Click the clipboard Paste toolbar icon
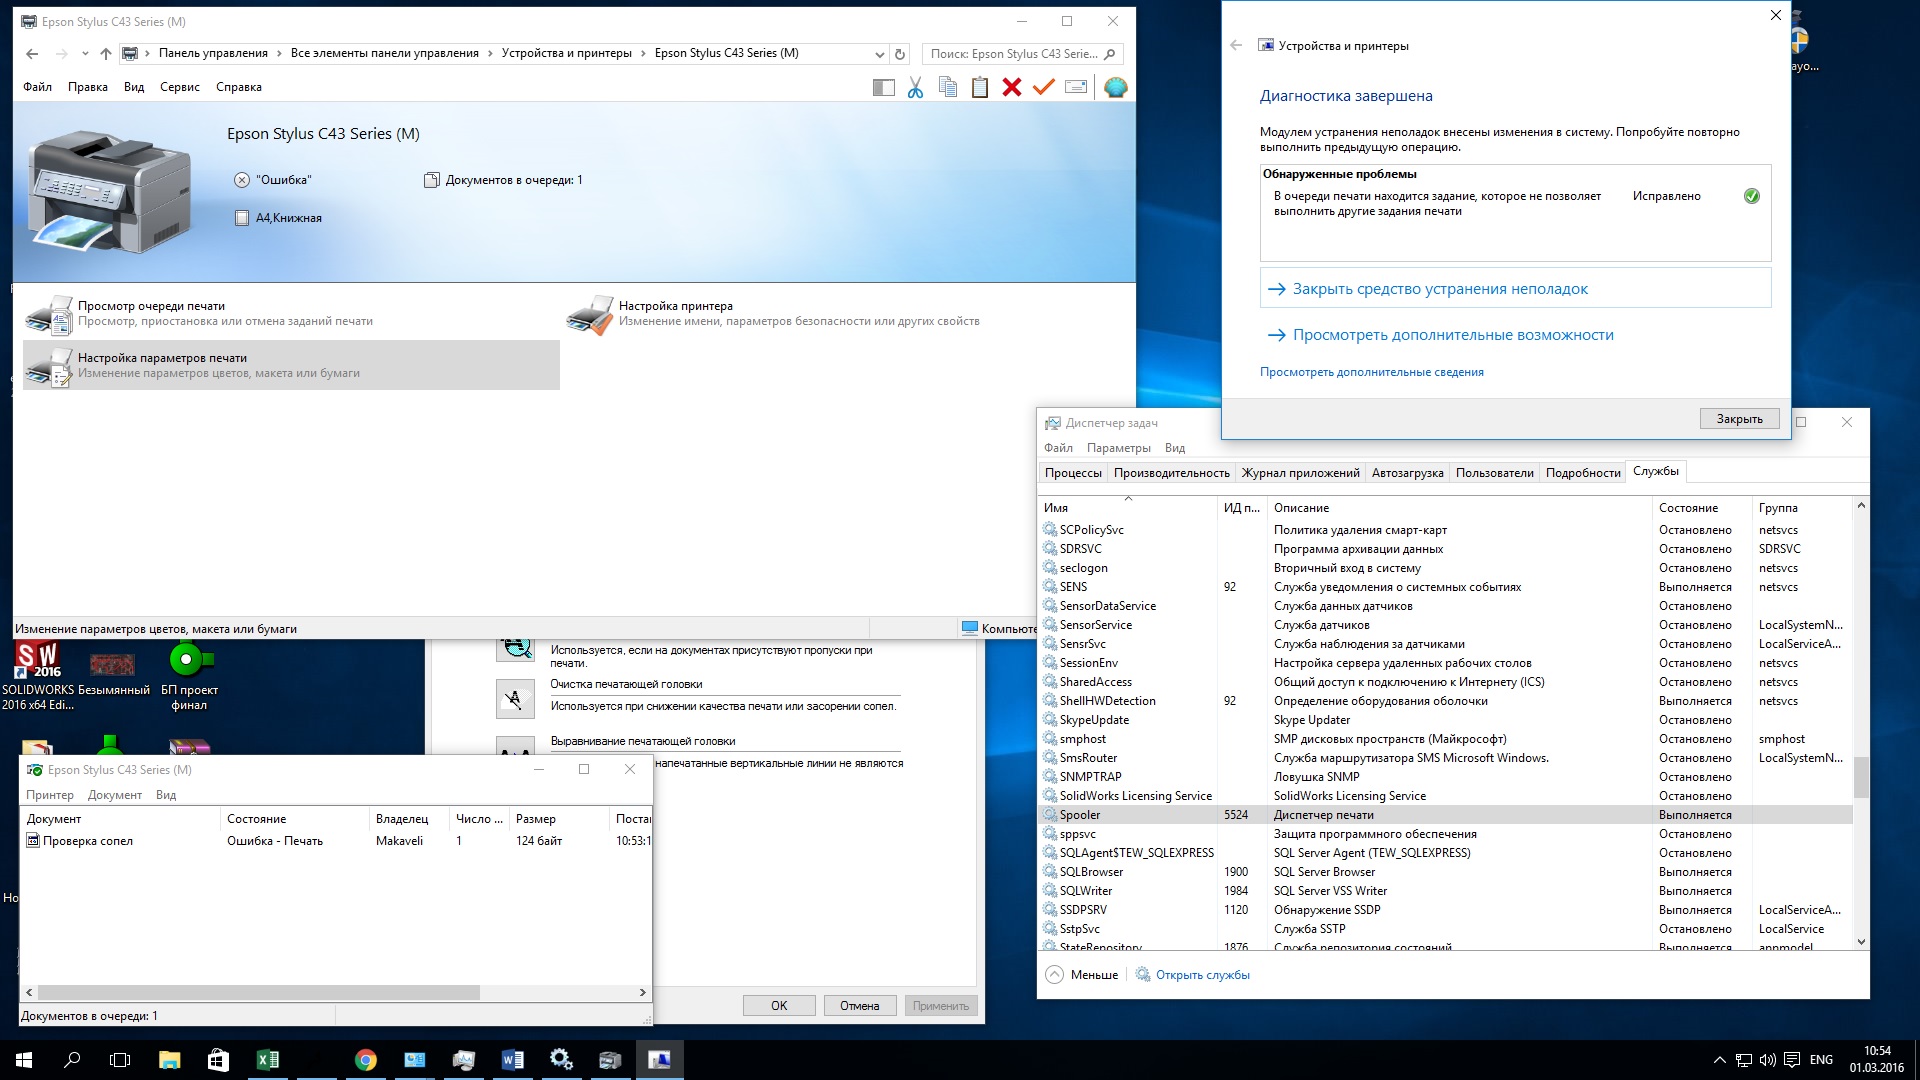The image size is (1920, 1080). (980, 88)
